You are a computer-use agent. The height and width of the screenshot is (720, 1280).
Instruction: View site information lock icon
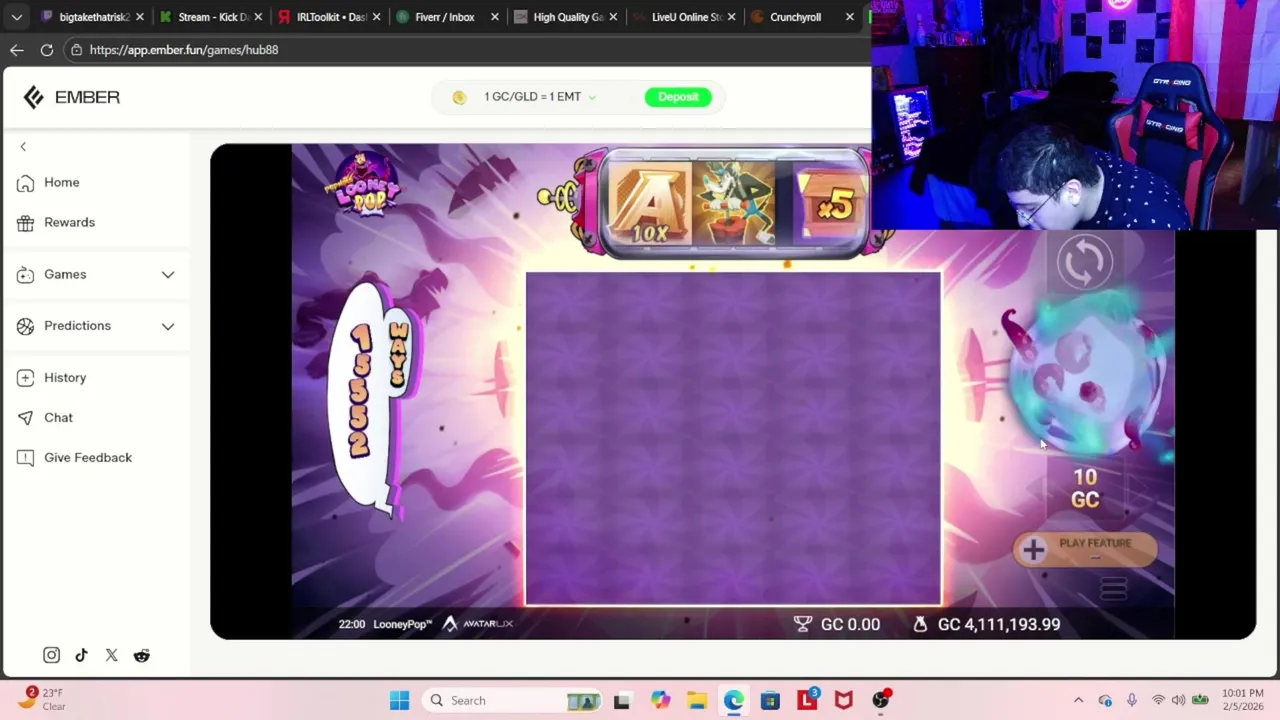click(x=77, y=50)
